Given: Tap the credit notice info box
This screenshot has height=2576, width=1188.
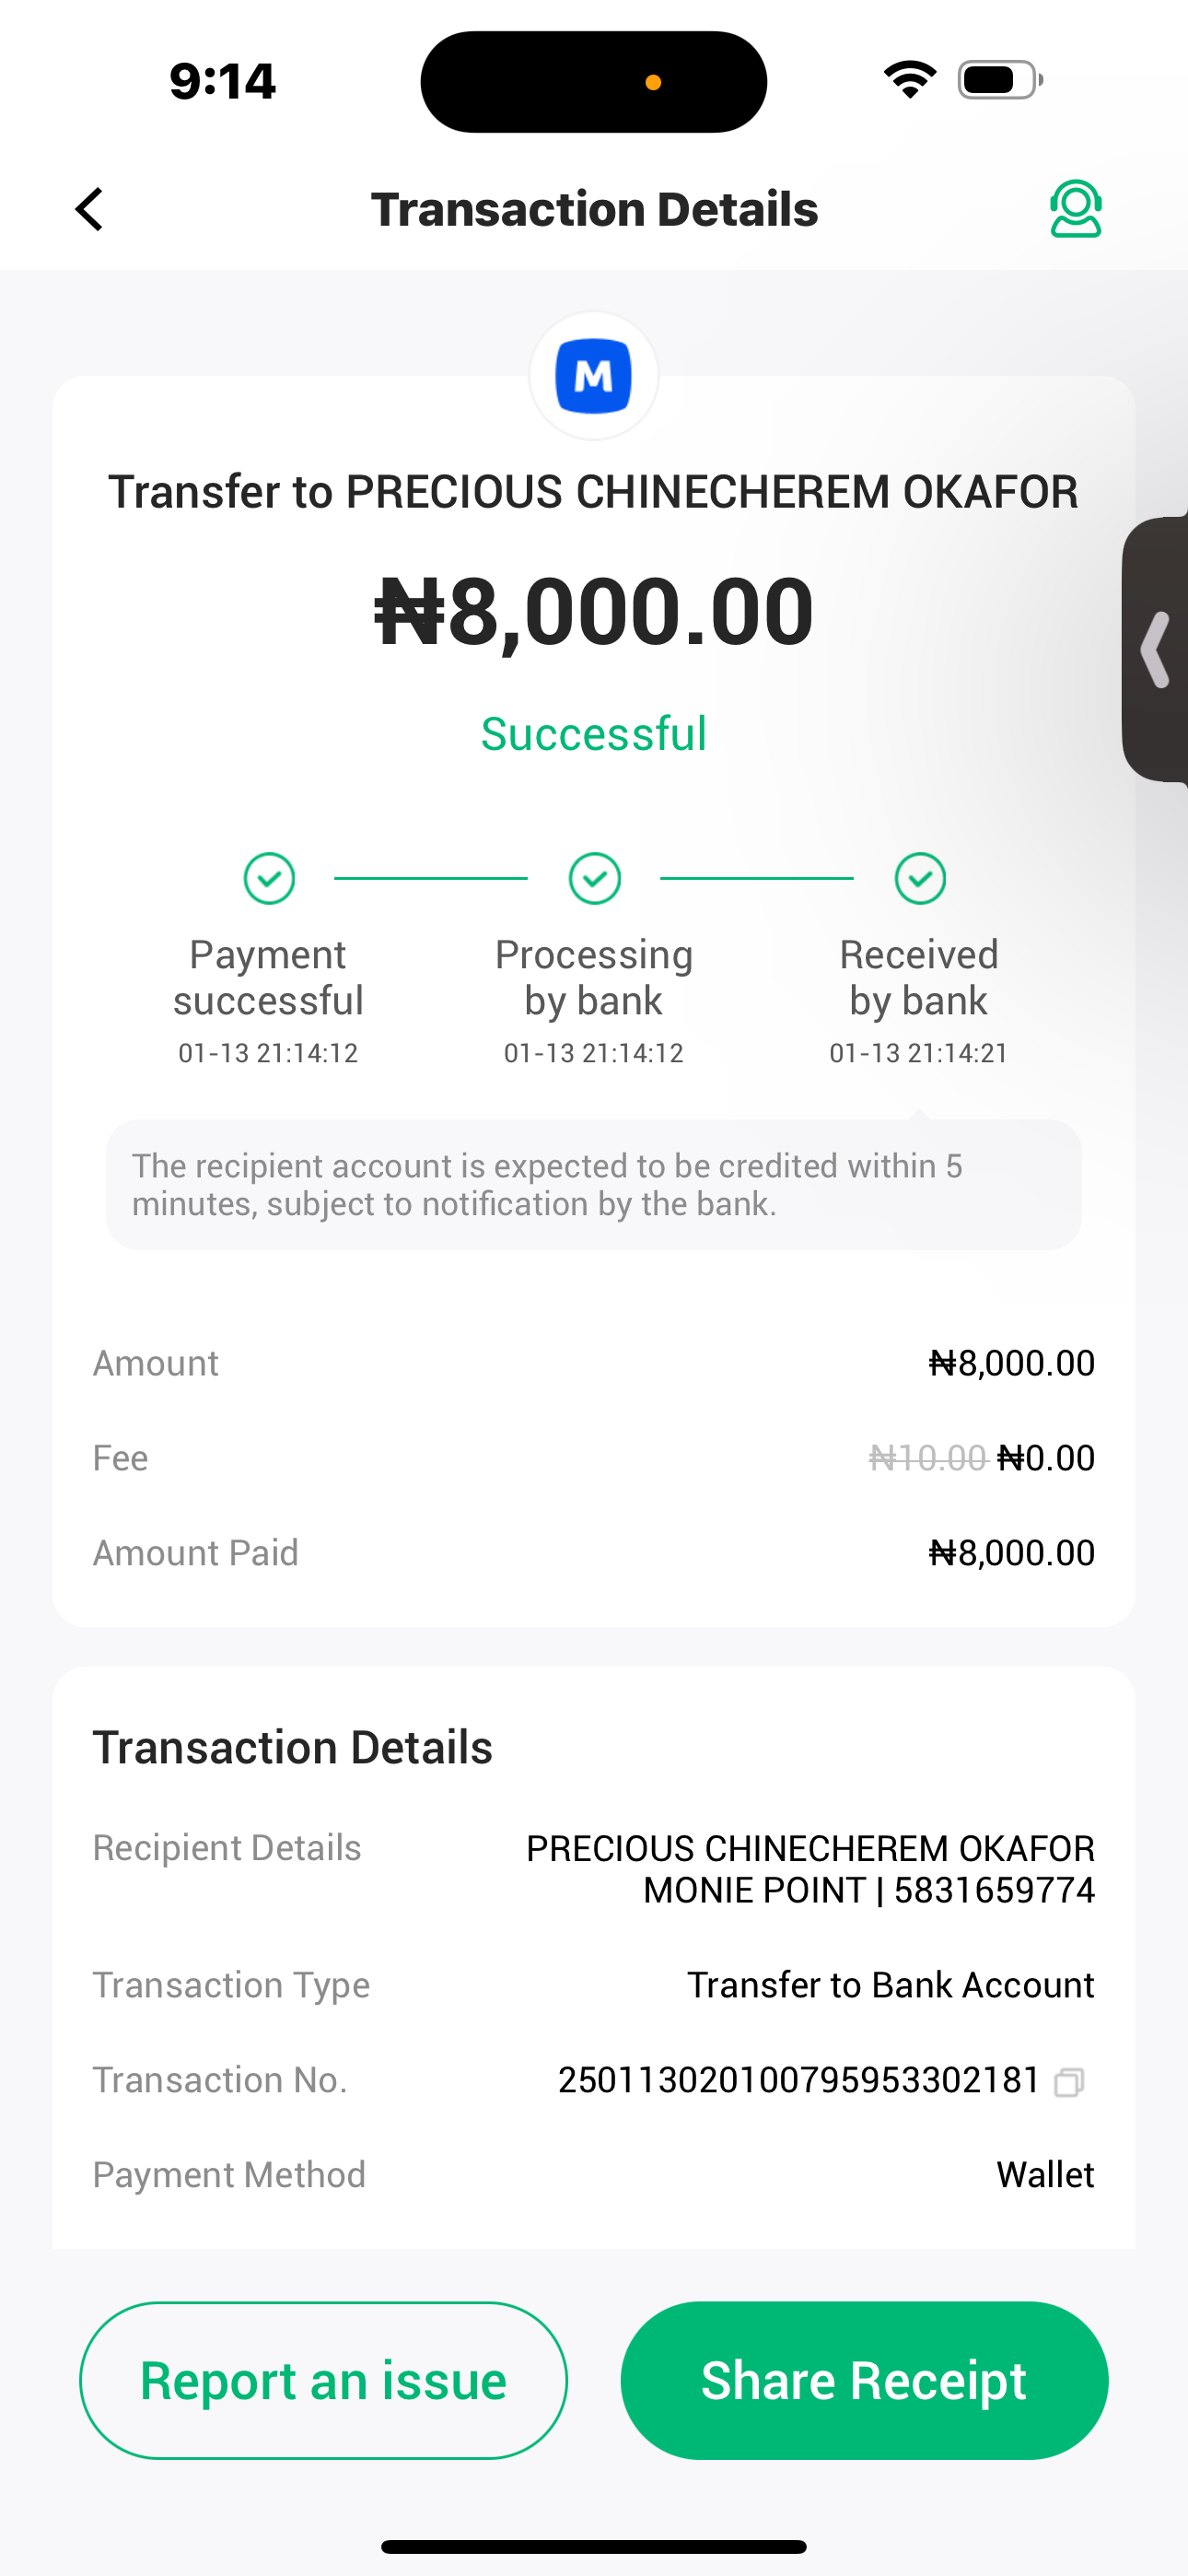Looking at the screenshot, I should 594,1185.
